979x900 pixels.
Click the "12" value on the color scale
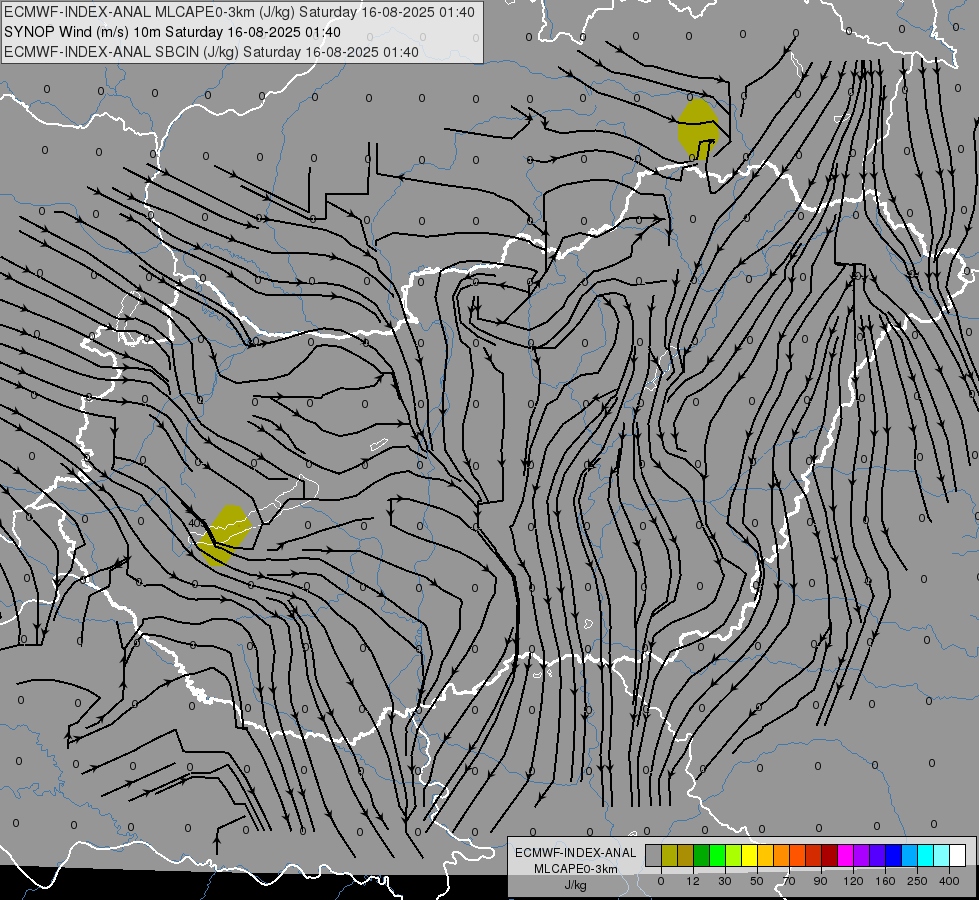pos(693,881)
